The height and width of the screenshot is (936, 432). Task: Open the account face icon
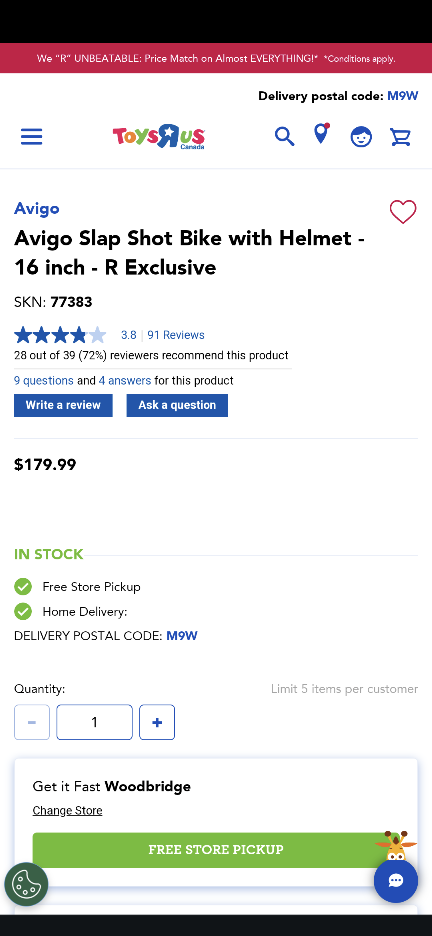tap(361, 137)
